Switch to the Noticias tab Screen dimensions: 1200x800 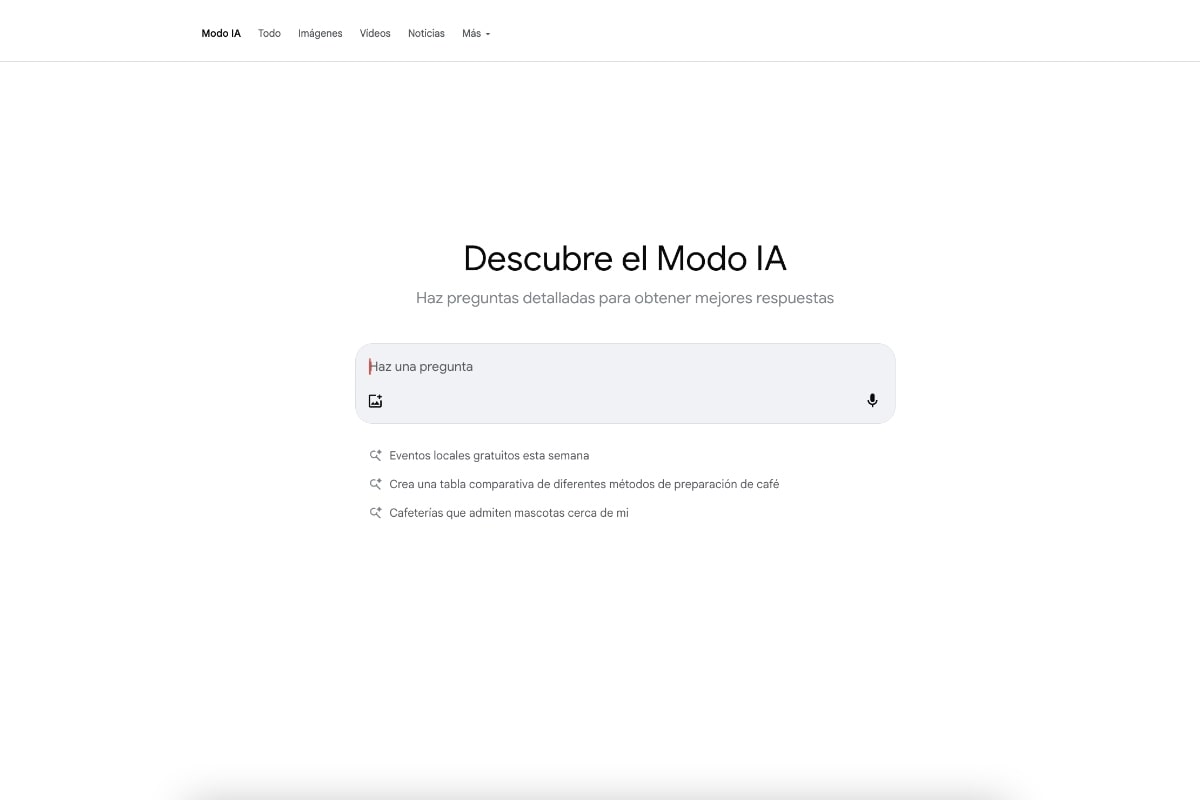point(426,33)
